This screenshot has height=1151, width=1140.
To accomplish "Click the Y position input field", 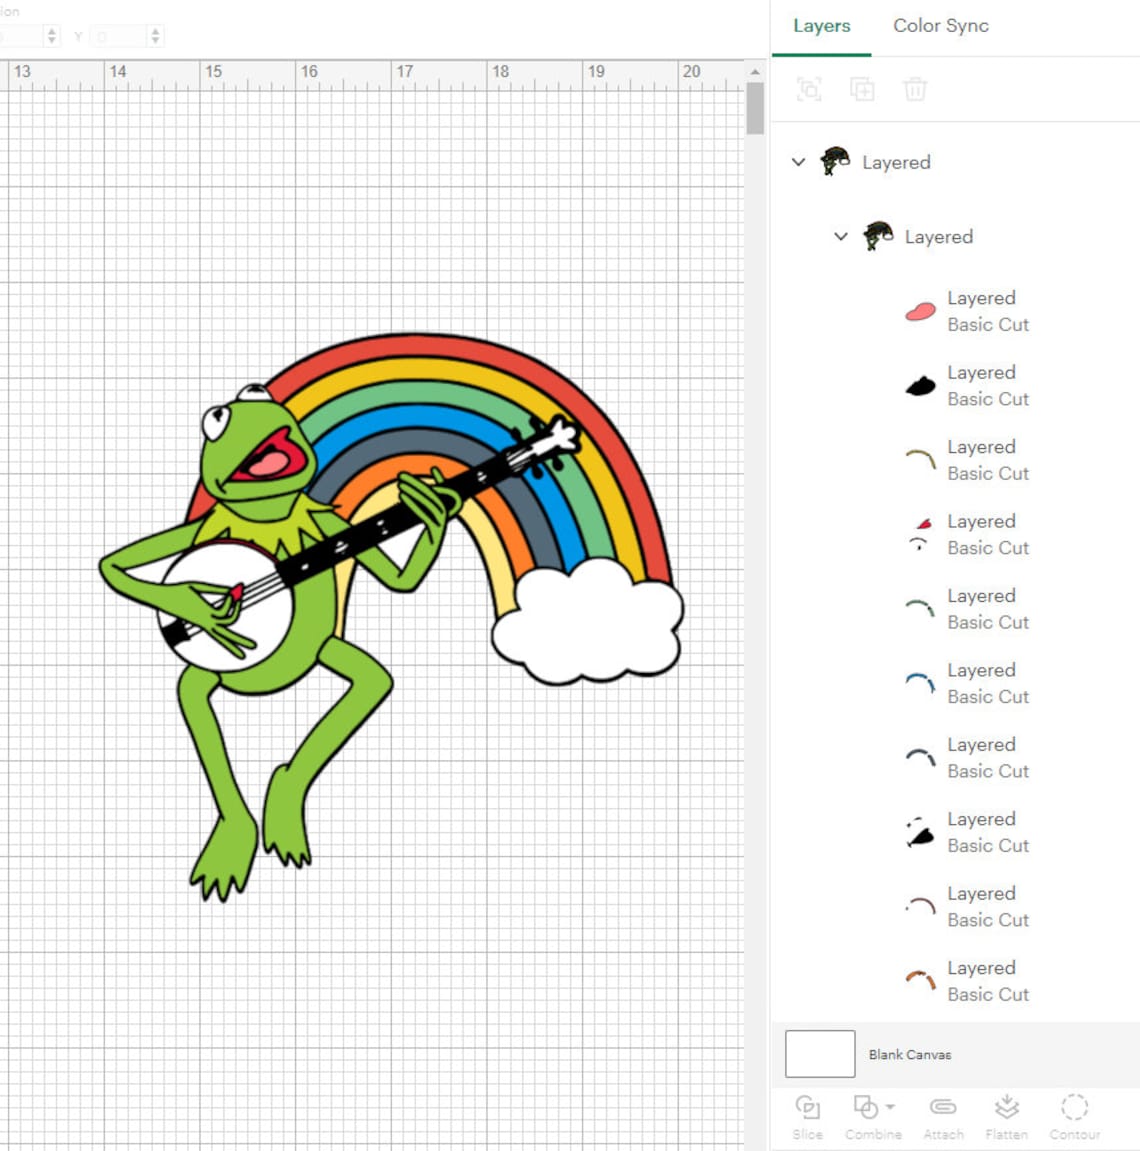I will click(119, 35).
